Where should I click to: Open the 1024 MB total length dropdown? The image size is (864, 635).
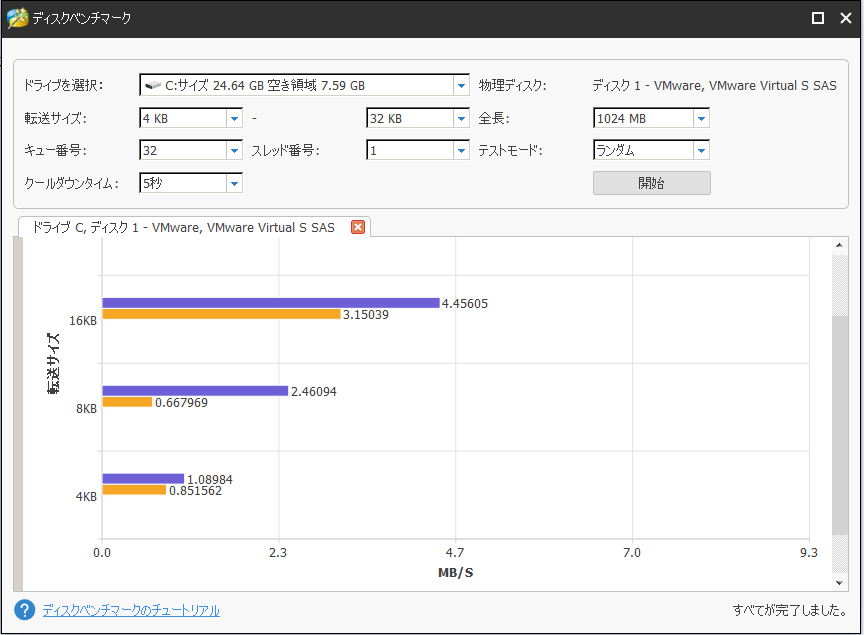[x=701, y=119]
